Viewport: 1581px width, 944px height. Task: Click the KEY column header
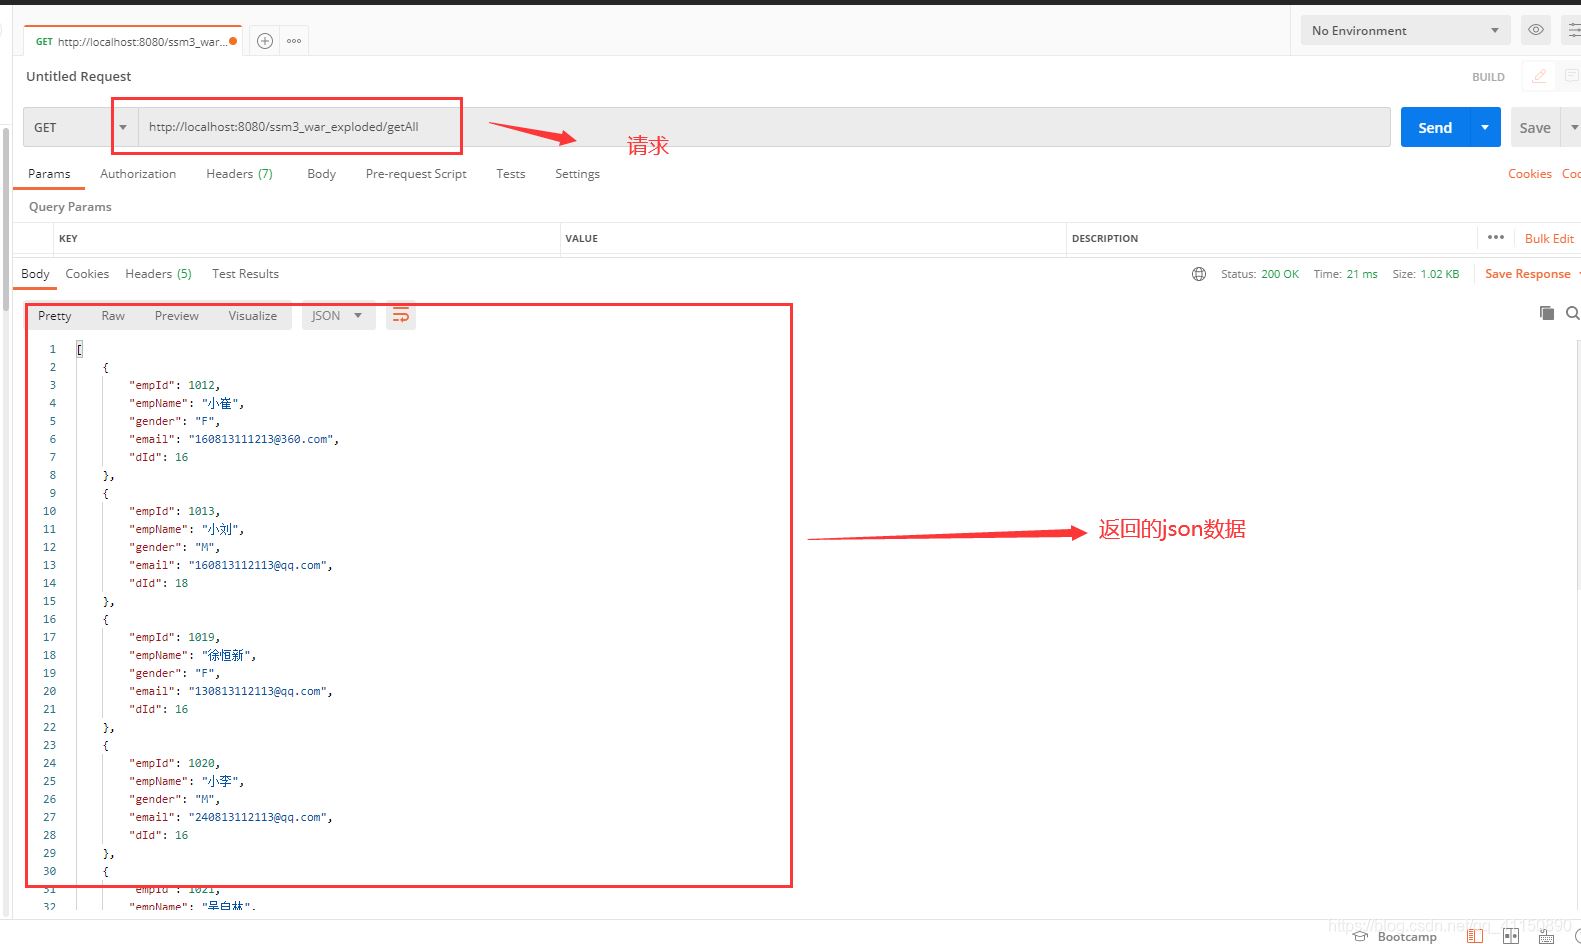[x=68, y=238]
